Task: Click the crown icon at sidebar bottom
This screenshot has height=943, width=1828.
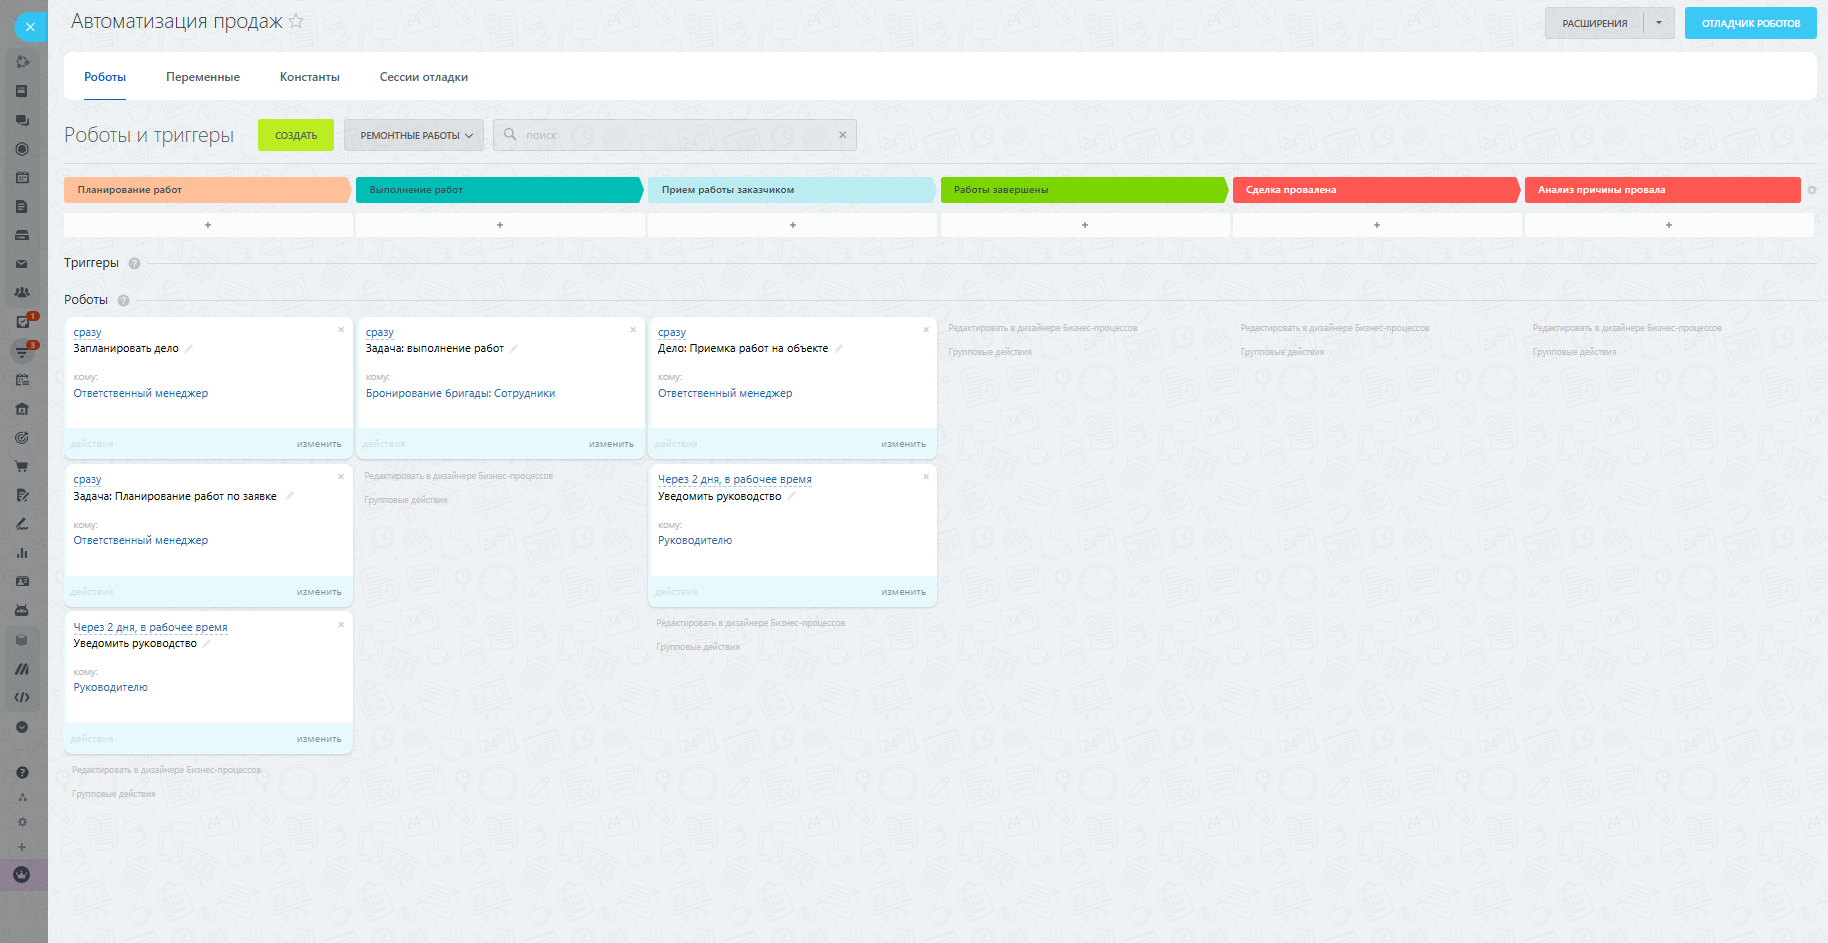Action: pyautogui.click(x=22, y=875)
